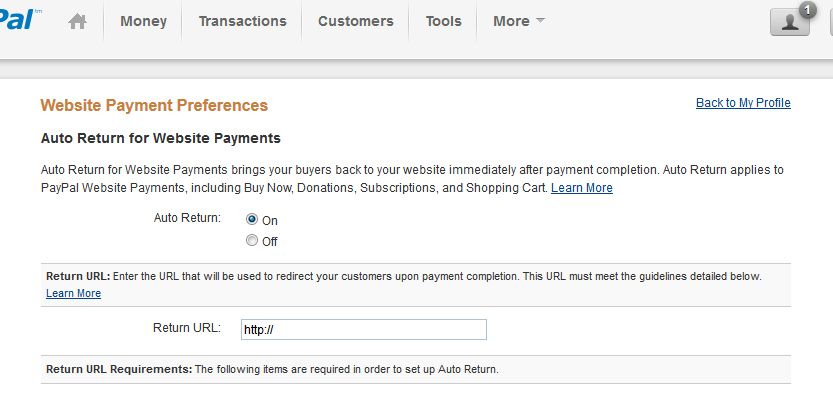Open the Money menu
This screenshot has height=401, width=833.
143,21
